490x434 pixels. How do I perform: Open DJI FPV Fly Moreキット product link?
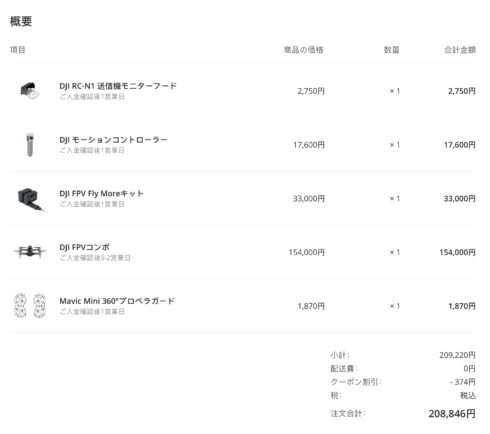(101, 194)
